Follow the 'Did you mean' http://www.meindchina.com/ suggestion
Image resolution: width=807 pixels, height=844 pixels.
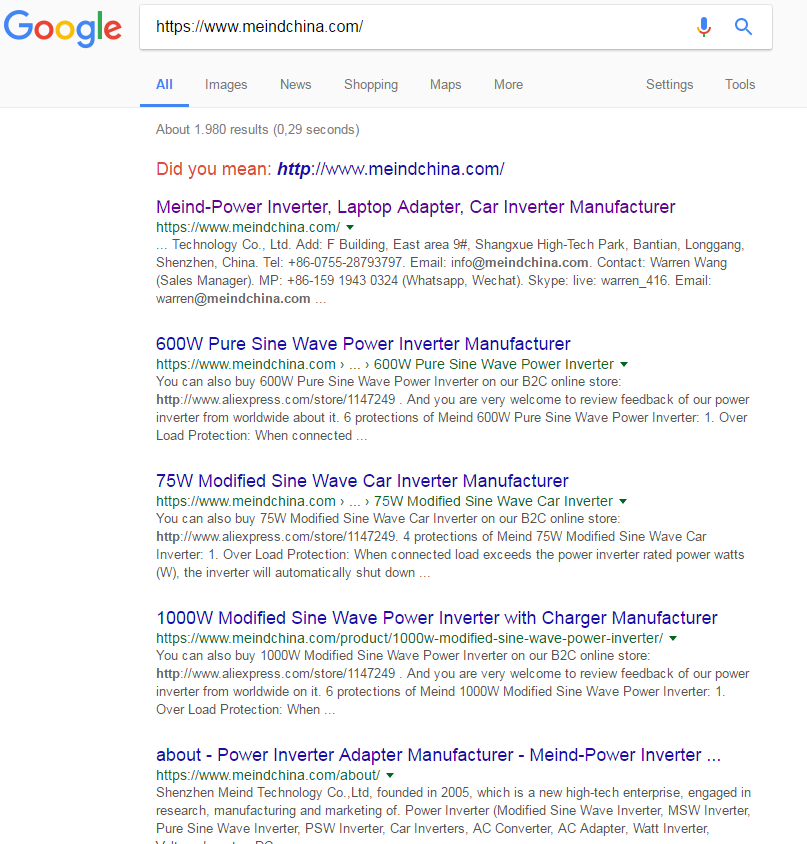tap(390, 169)
